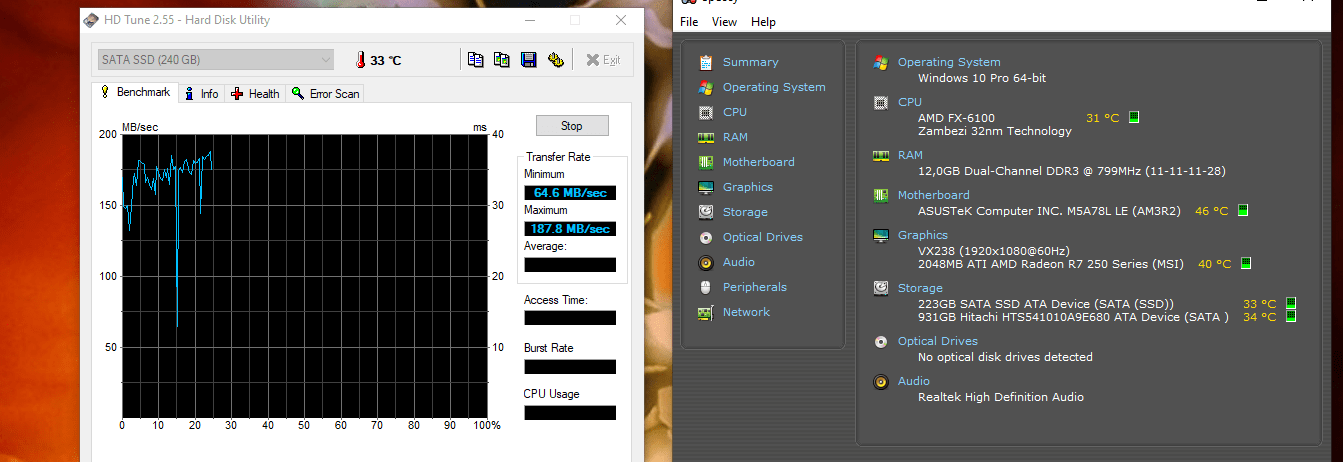Open the File menu in Speccy
Viewport: 1343px width, 462px height.
coord(689,22)
